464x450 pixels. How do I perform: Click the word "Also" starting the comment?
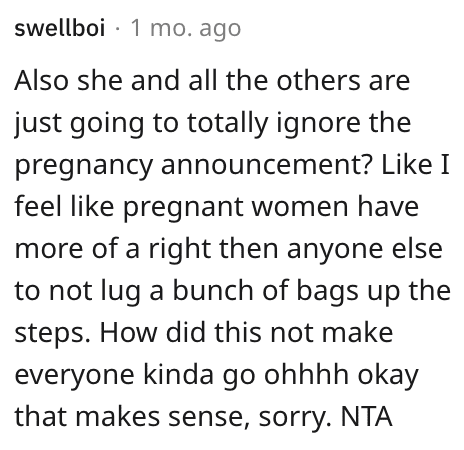click(x=41, y=81)
